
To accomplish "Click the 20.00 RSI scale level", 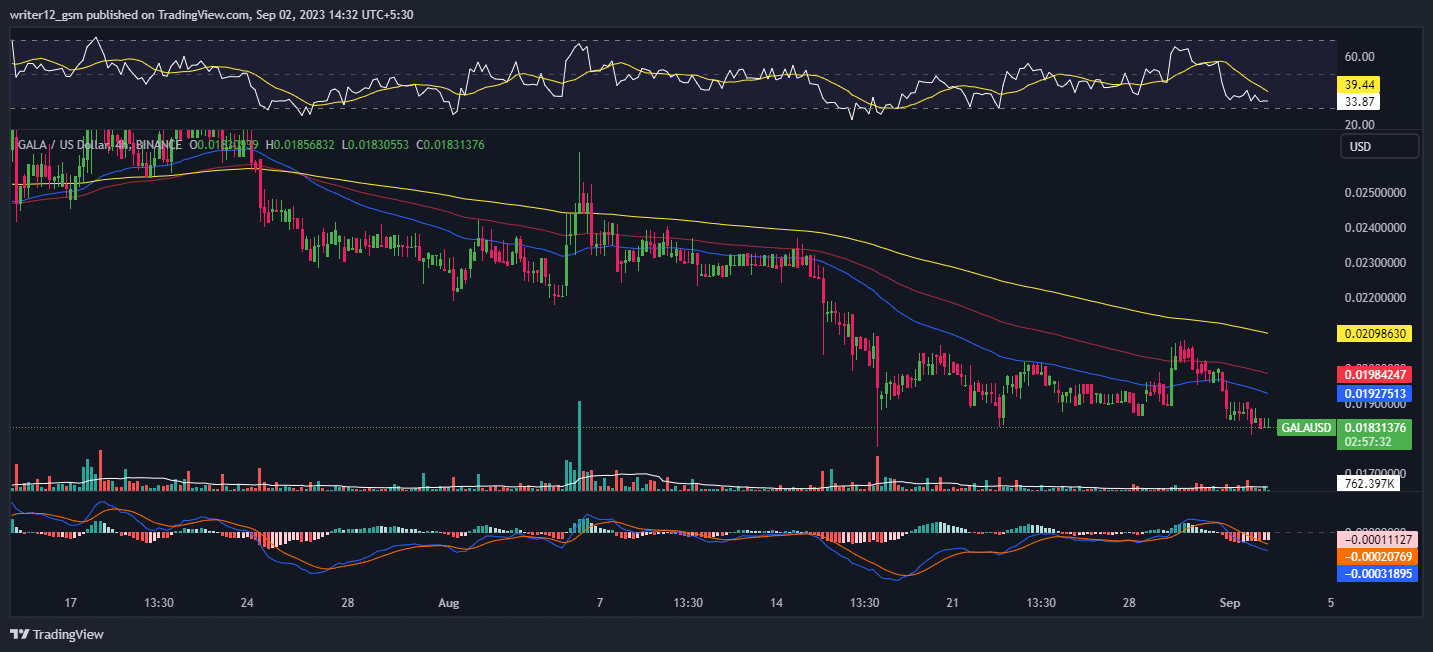I will [1359, 125].
